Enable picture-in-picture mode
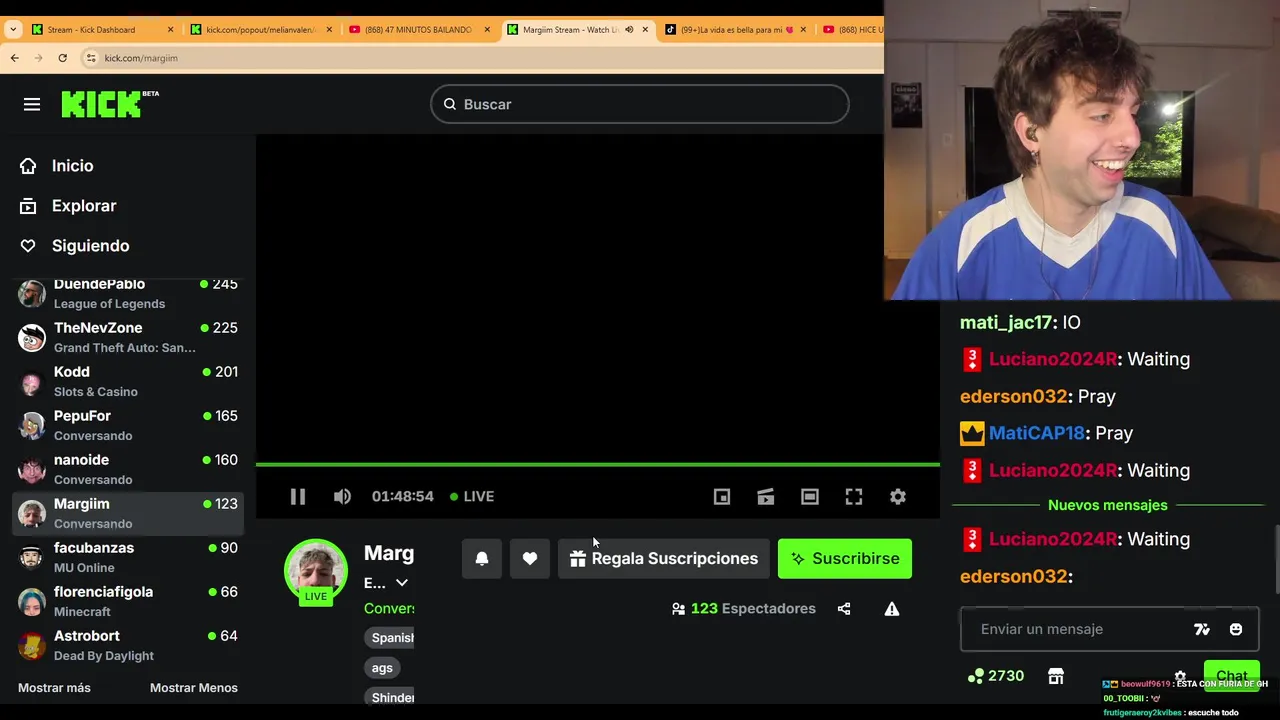Viewport: 1280px width, 720px height. [x=722, y=496]
